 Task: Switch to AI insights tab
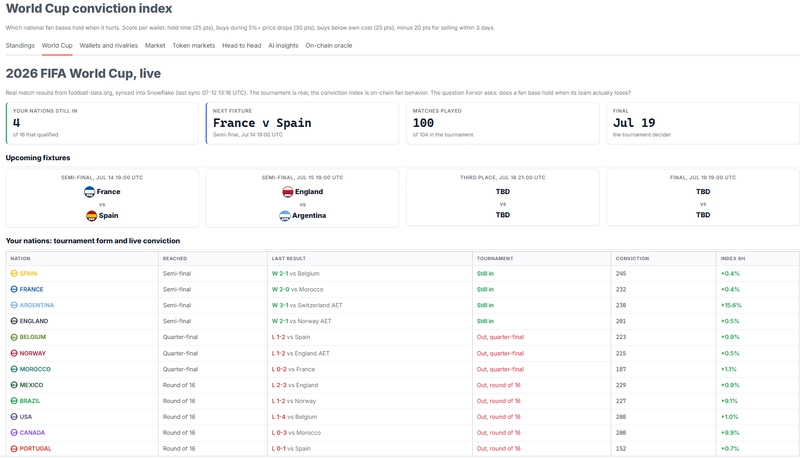tap(283, 45)
